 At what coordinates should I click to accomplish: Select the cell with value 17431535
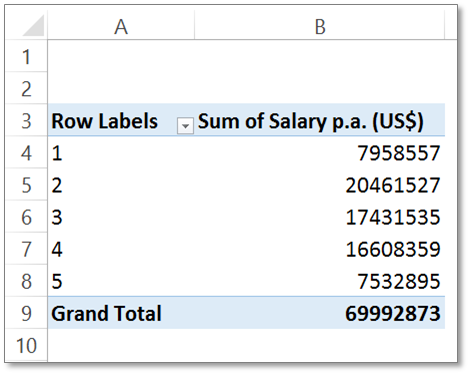click(320, 217)
